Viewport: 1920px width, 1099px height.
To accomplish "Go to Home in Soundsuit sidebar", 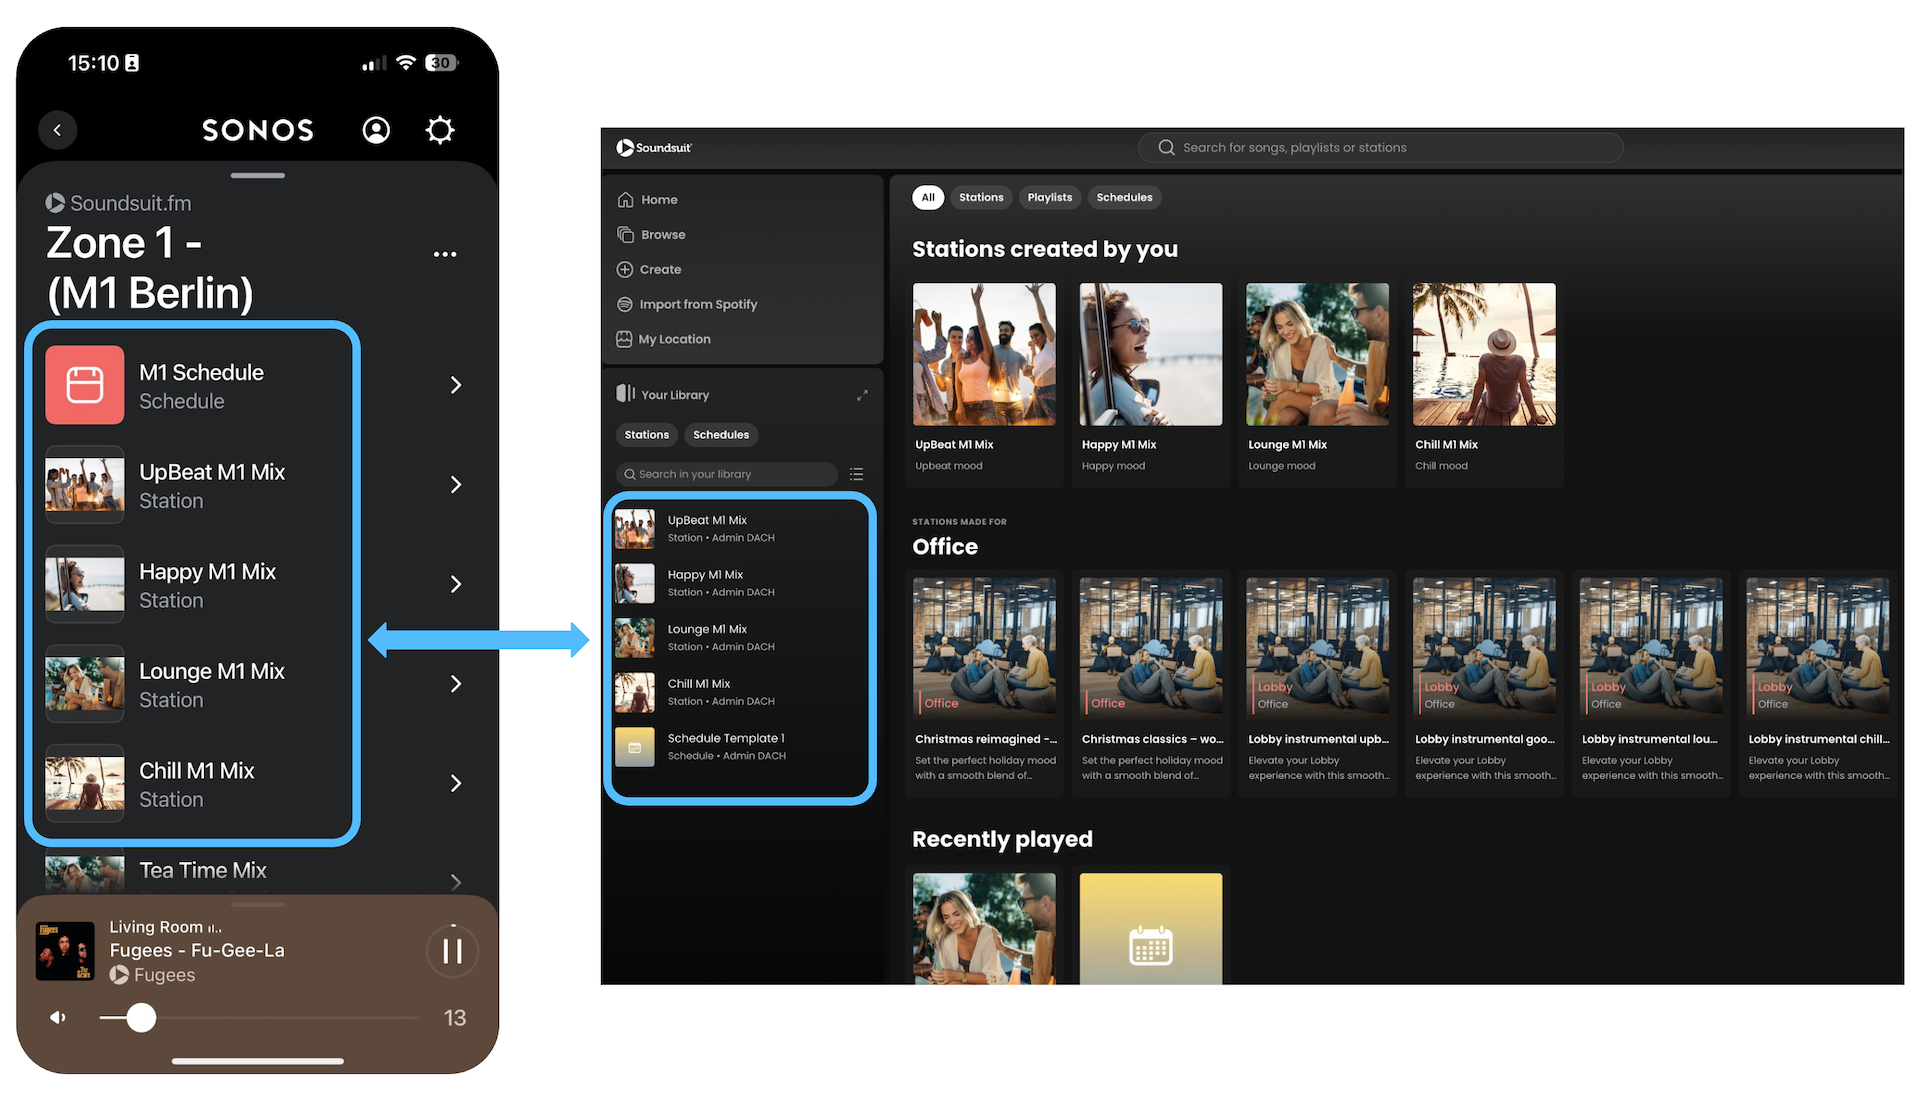I will (x=647, y=200).
